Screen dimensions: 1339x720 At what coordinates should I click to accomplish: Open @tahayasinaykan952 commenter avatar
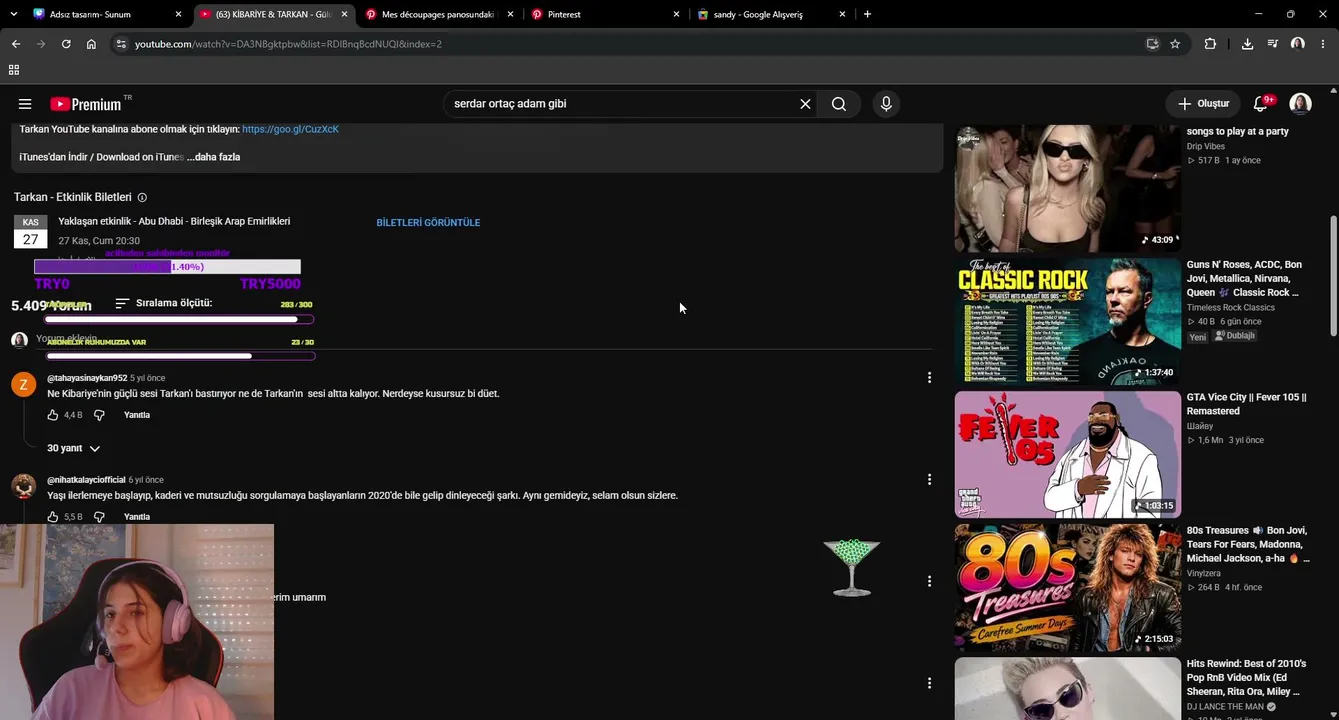(x=24, y=385)
